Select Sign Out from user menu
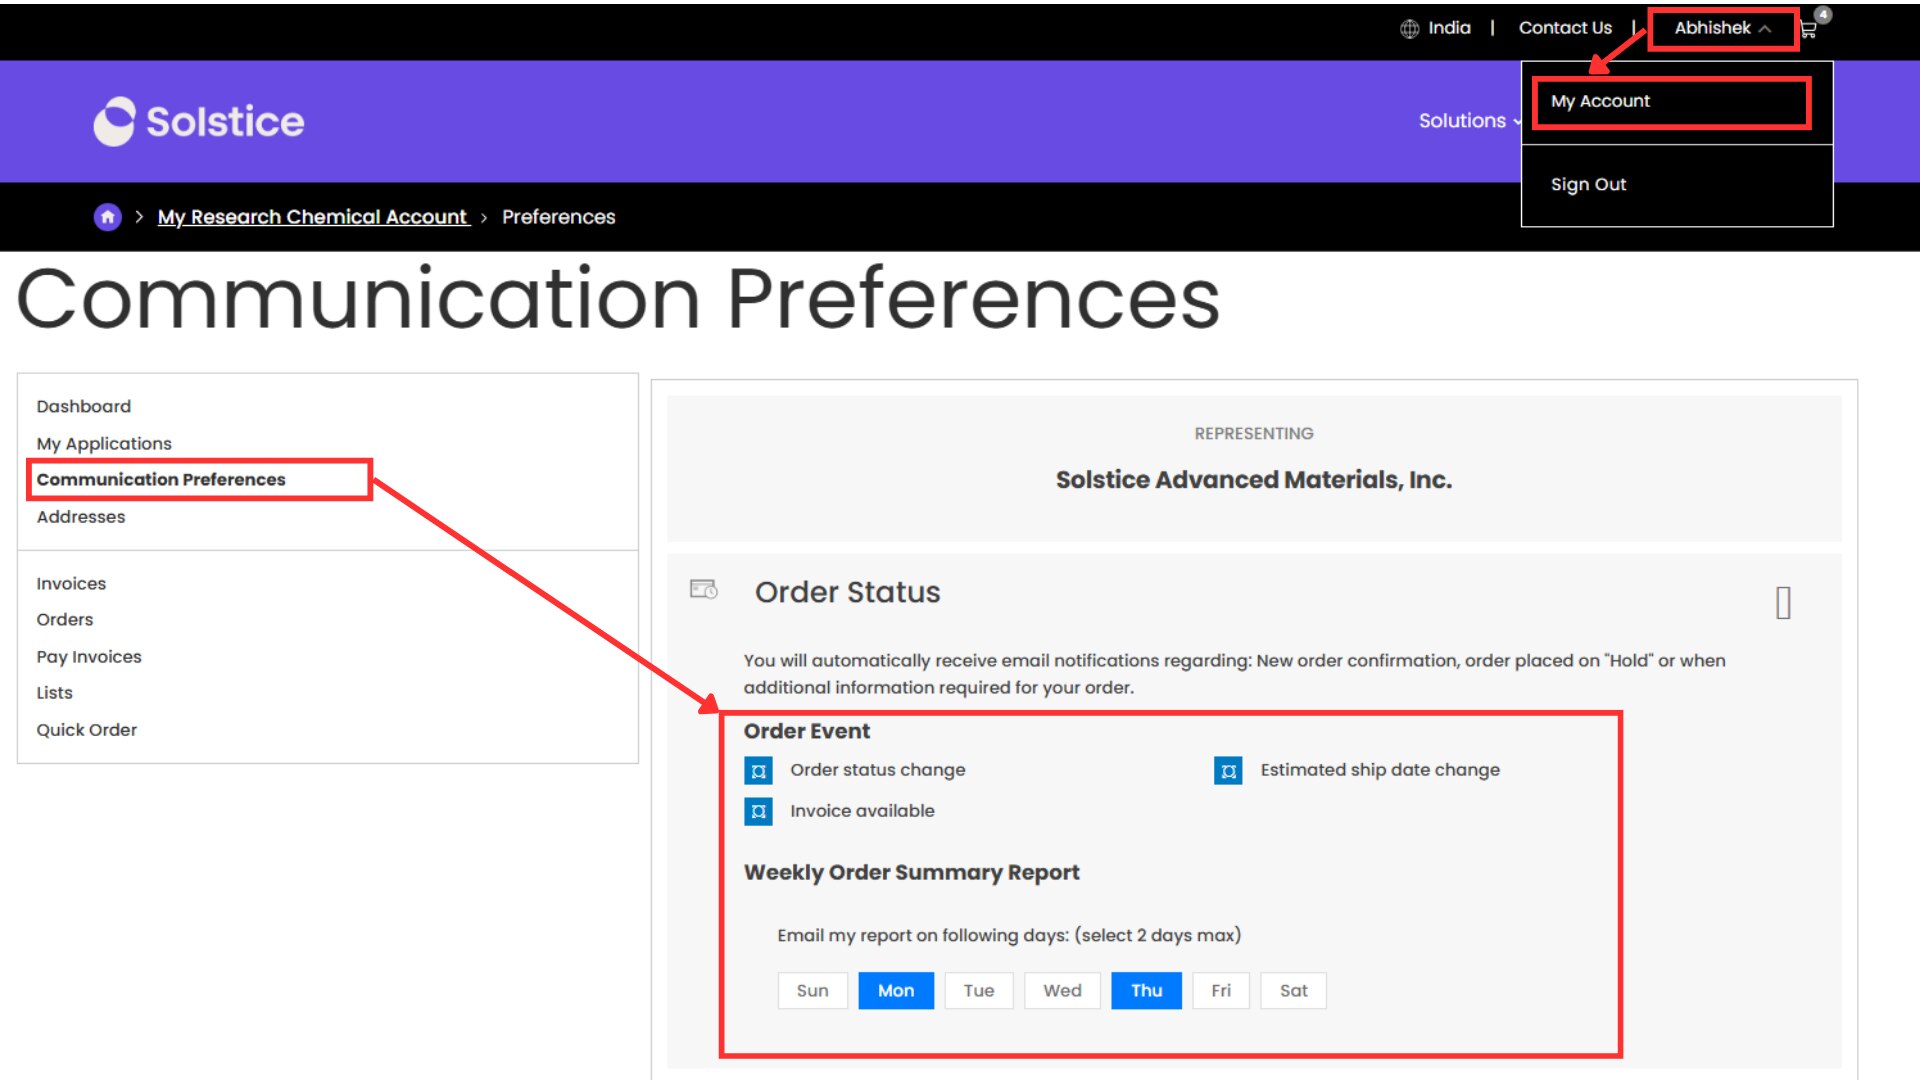 coord(1588,184)
